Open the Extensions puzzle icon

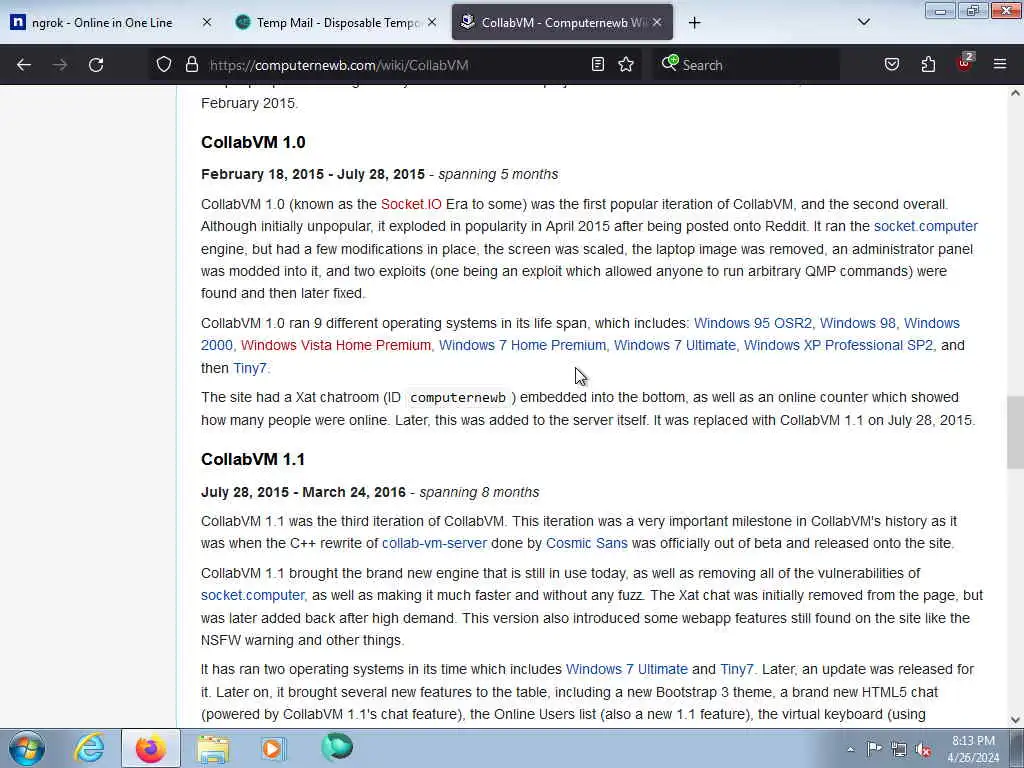point(928,64)
